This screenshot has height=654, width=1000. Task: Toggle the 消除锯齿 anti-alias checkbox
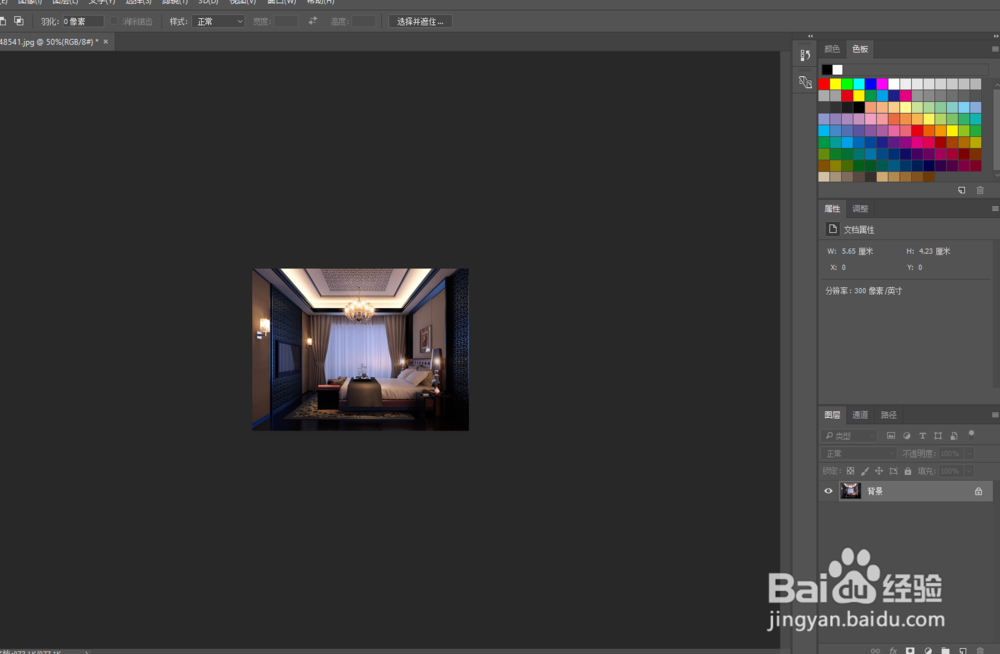click(x=114, y=21)
